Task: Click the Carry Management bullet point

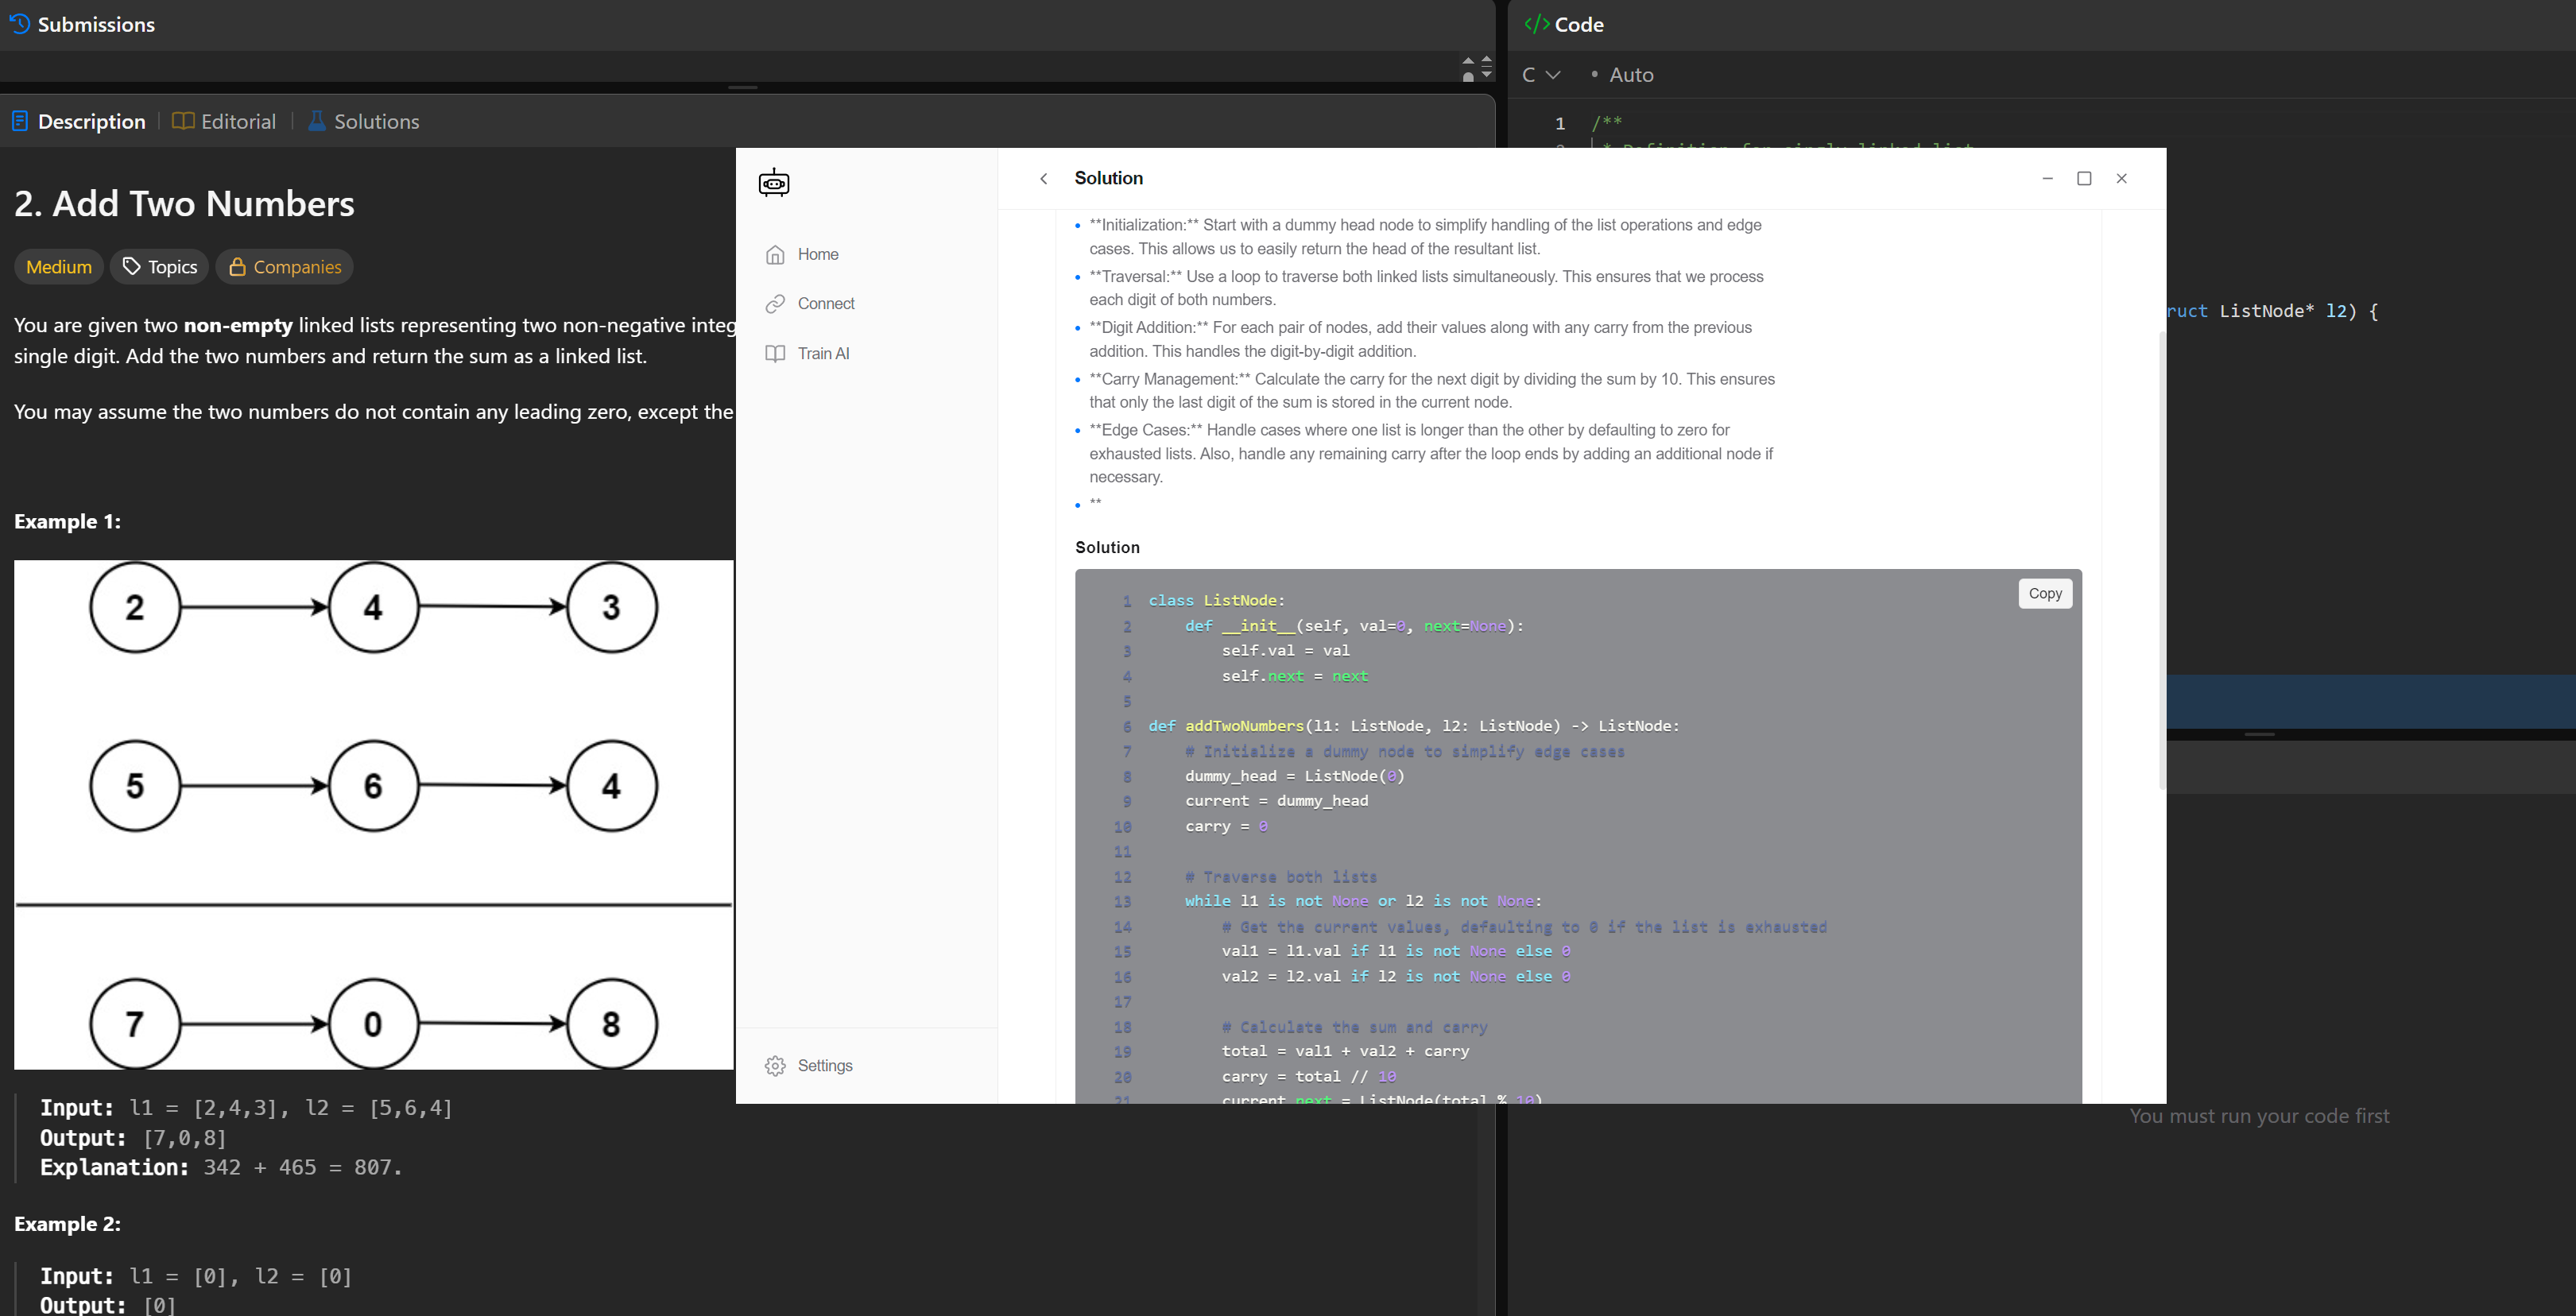Action: 1432,390
